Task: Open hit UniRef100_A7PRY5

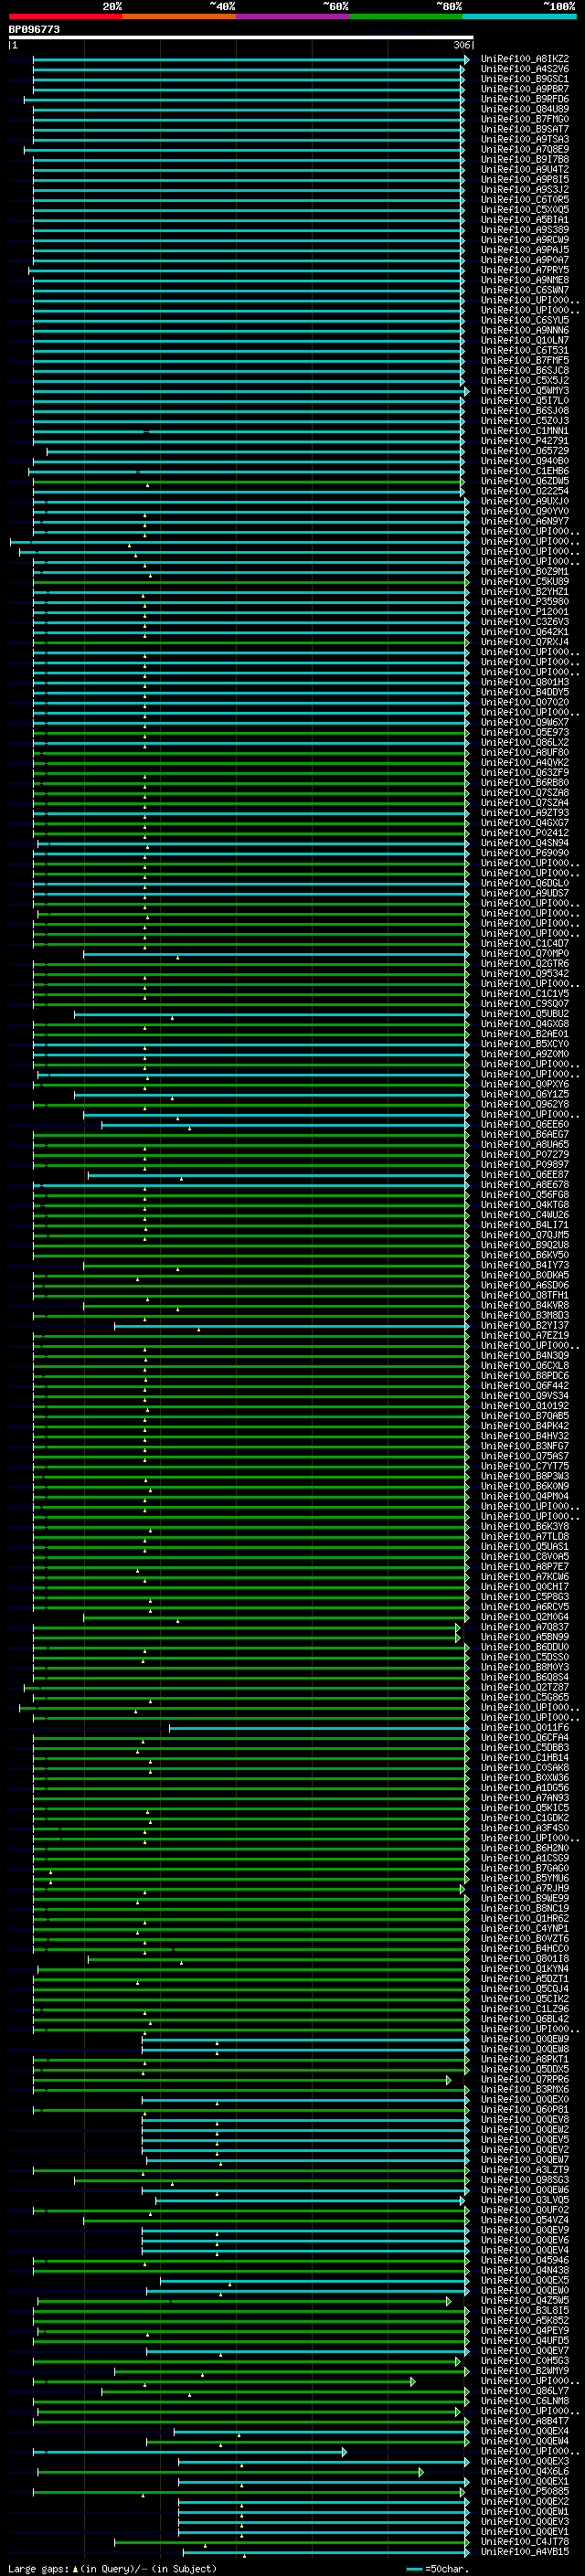Action: point(525,270)
